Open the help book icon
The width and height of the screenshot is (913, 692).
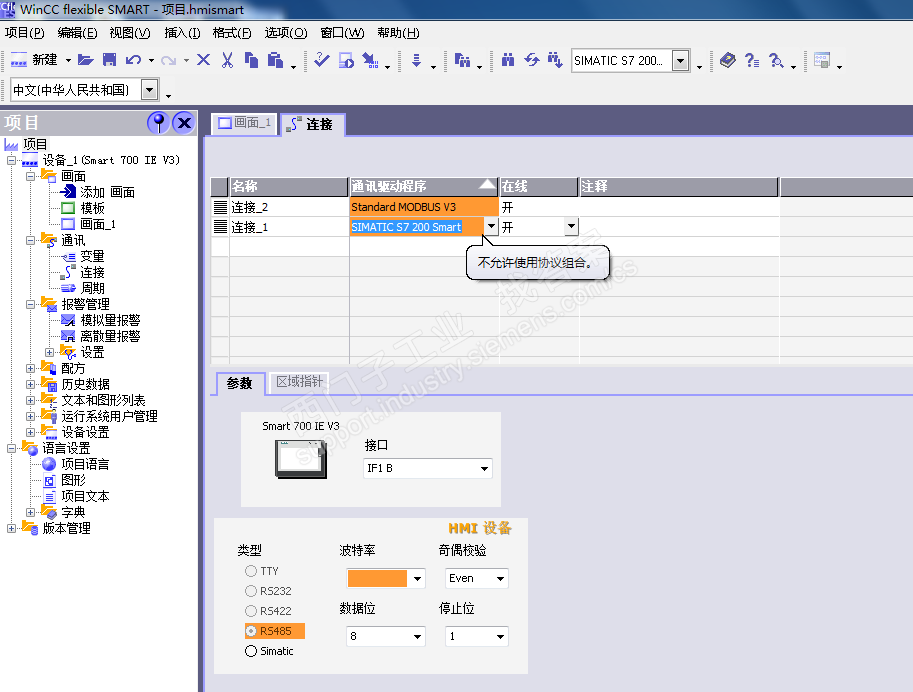[x=727, y=60]
